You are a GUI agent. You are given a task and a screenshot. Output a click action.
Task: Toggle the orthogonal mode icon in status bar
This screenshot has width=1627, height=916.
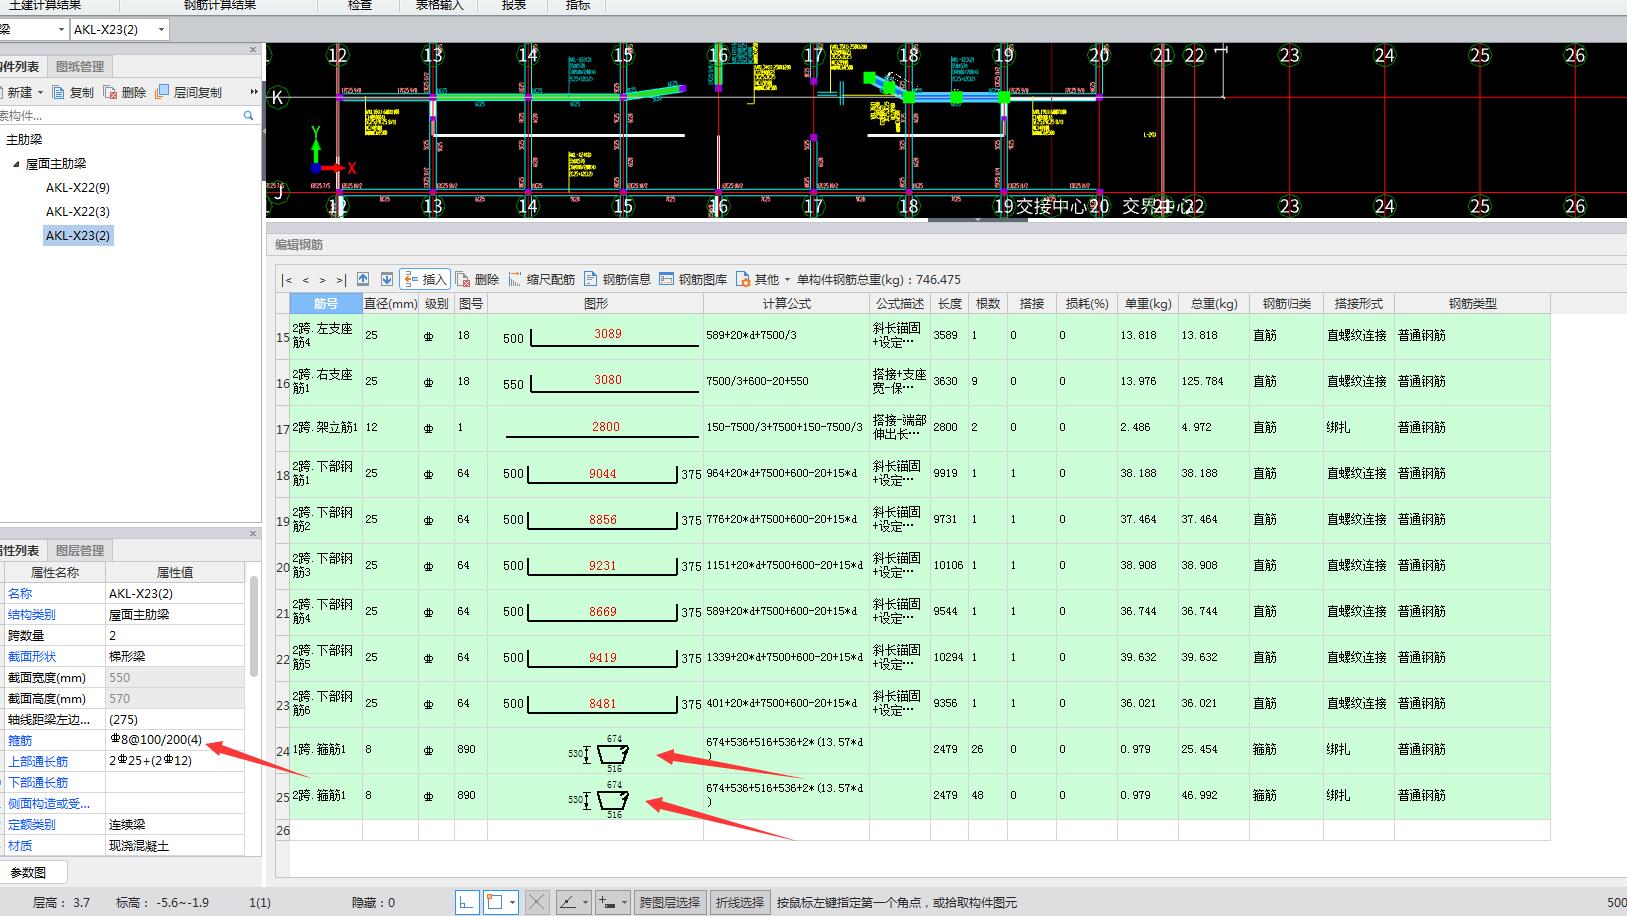(x=467, y=902)
